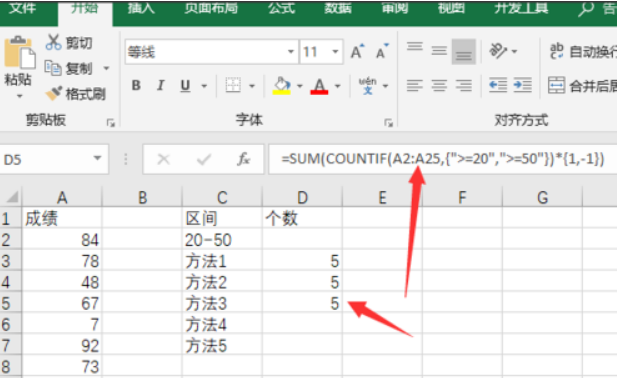617x378 pixels.
Task: Align text to middle of cell
Action: pyautogui.click(x=439, y=51)
